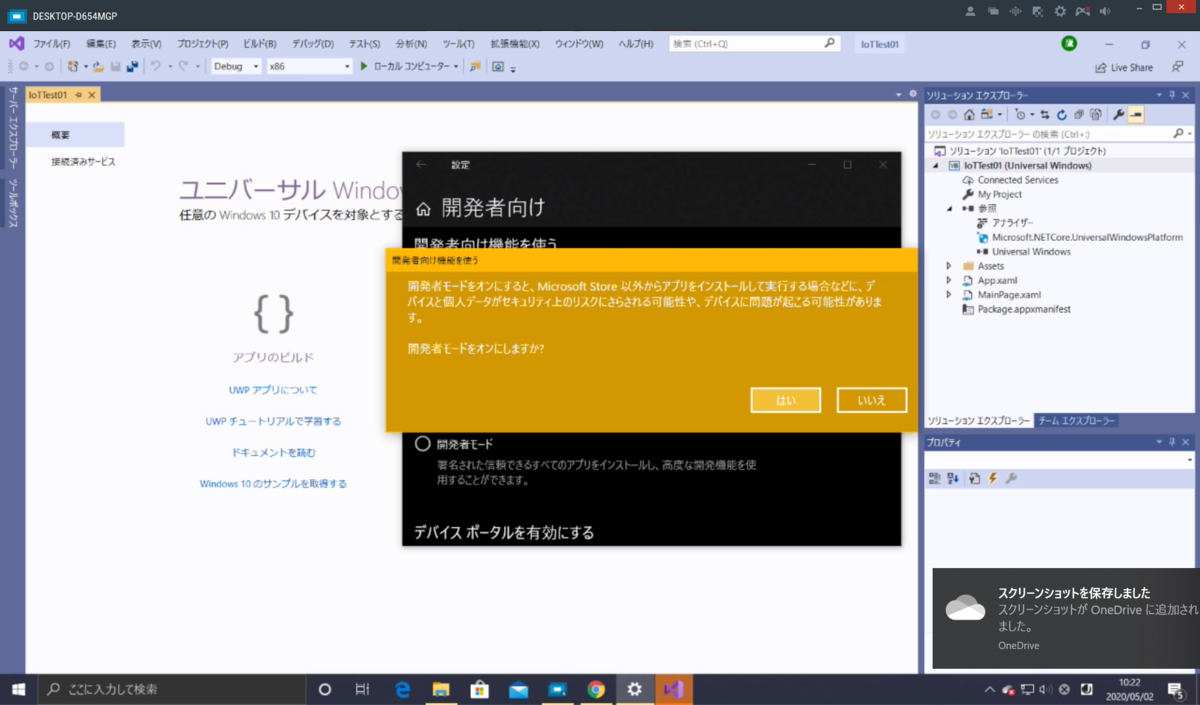The image size is (1200, 705).
Task: Click the Home icon in Solution Explorer
Action: click(x=969, y=114)
